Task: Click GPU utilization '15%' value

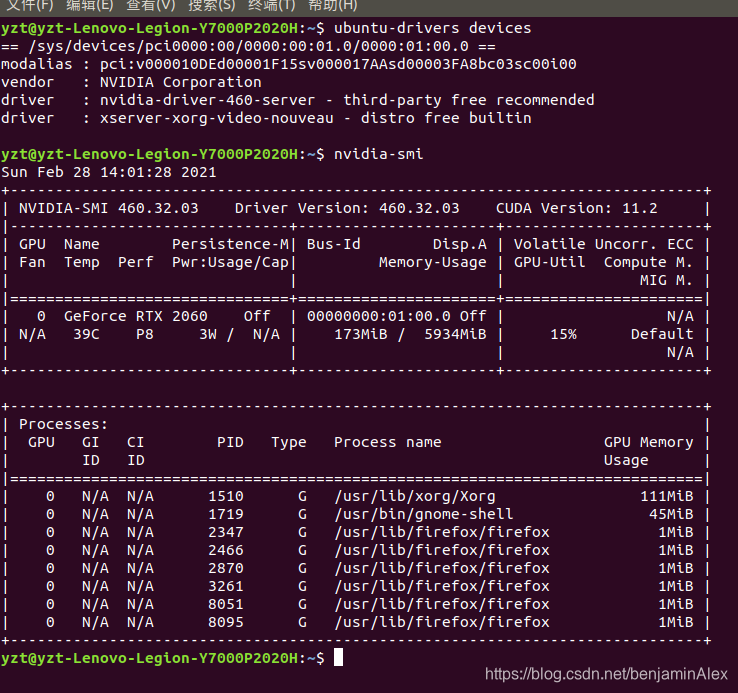Action: 563,334
